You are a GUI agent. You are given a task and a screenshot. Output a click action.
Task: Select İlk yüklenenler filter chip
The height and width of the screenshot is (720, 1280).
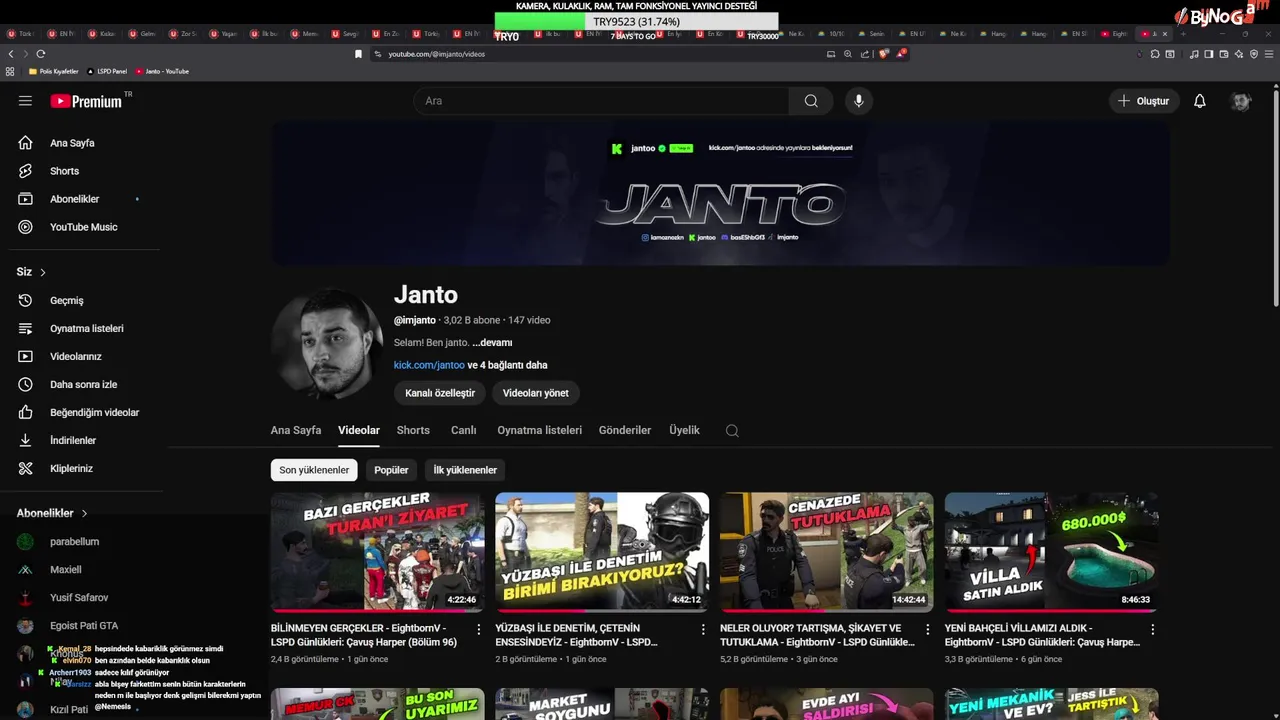[x=465, y=470]
